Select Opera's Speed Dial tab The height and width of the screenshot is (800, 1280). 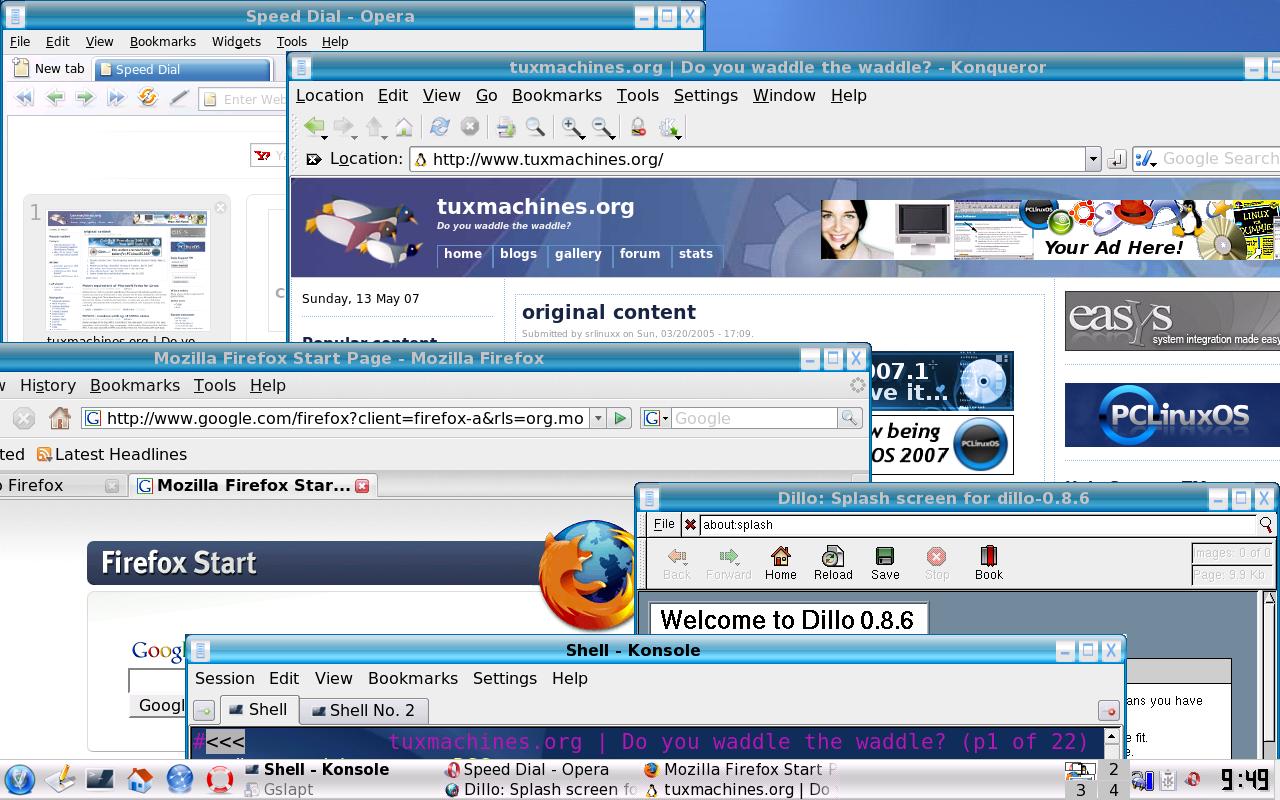click(x=182, y=69)
